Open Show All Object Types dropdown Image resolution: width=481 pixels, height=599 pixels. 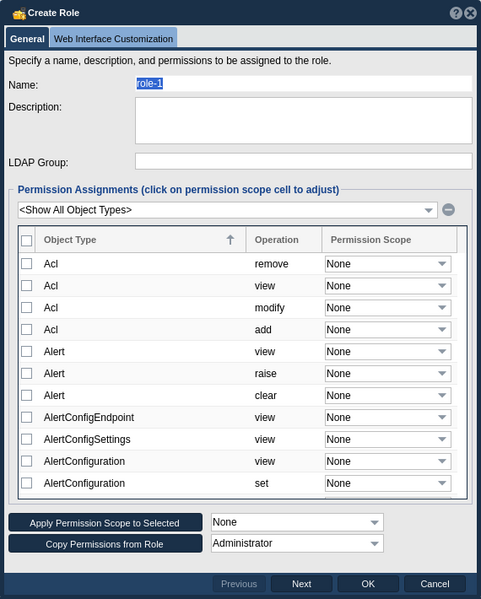pos(227,210)
